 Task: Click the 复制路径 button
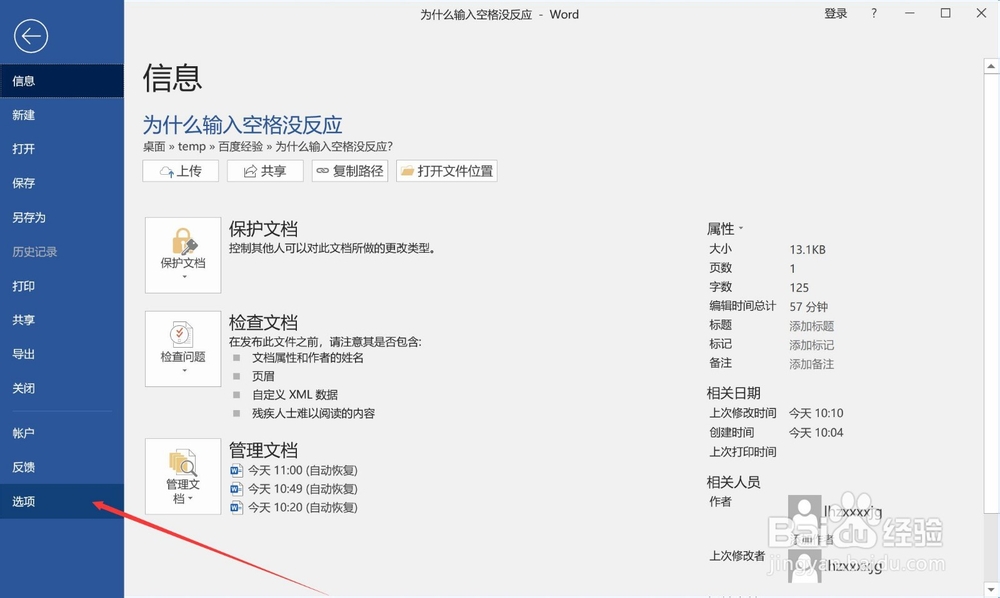[349, 171]
